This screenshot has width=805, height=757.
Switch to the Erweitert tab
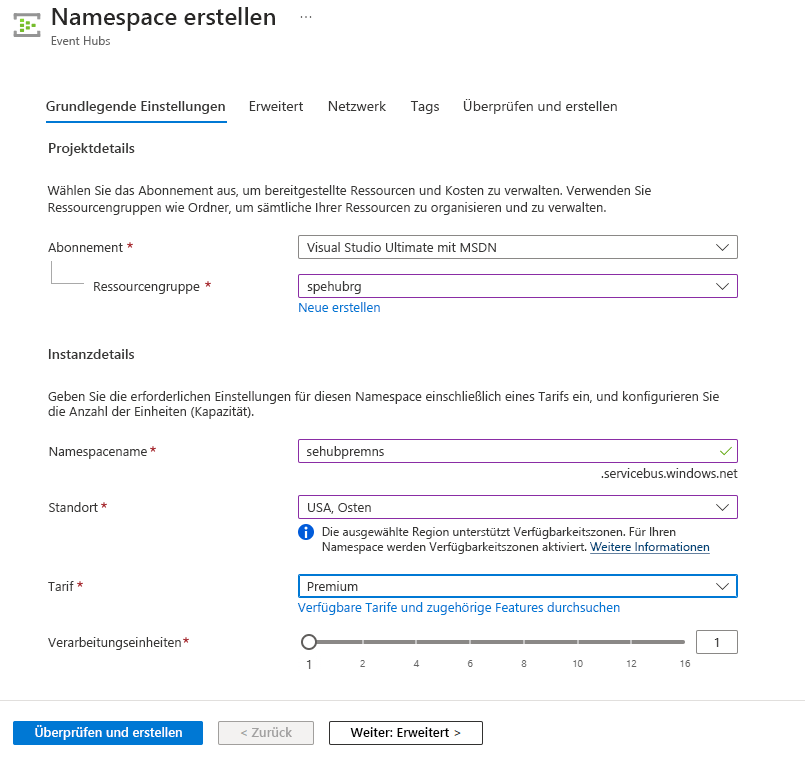click(x=276, y=106)
